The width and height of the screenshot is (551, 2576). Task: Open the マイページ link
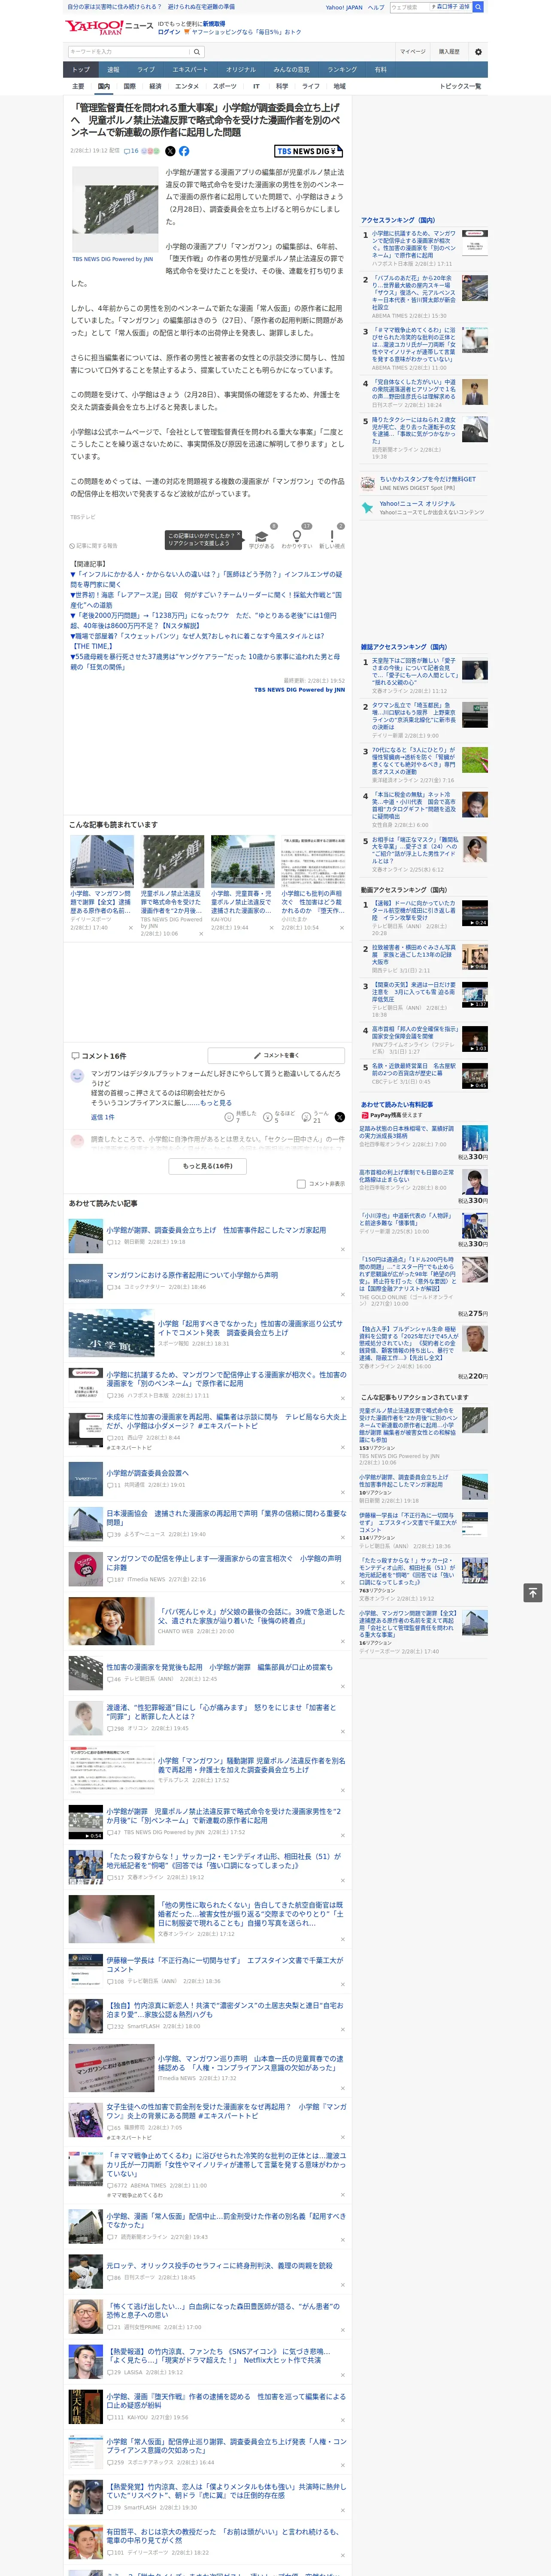(412, 52)
